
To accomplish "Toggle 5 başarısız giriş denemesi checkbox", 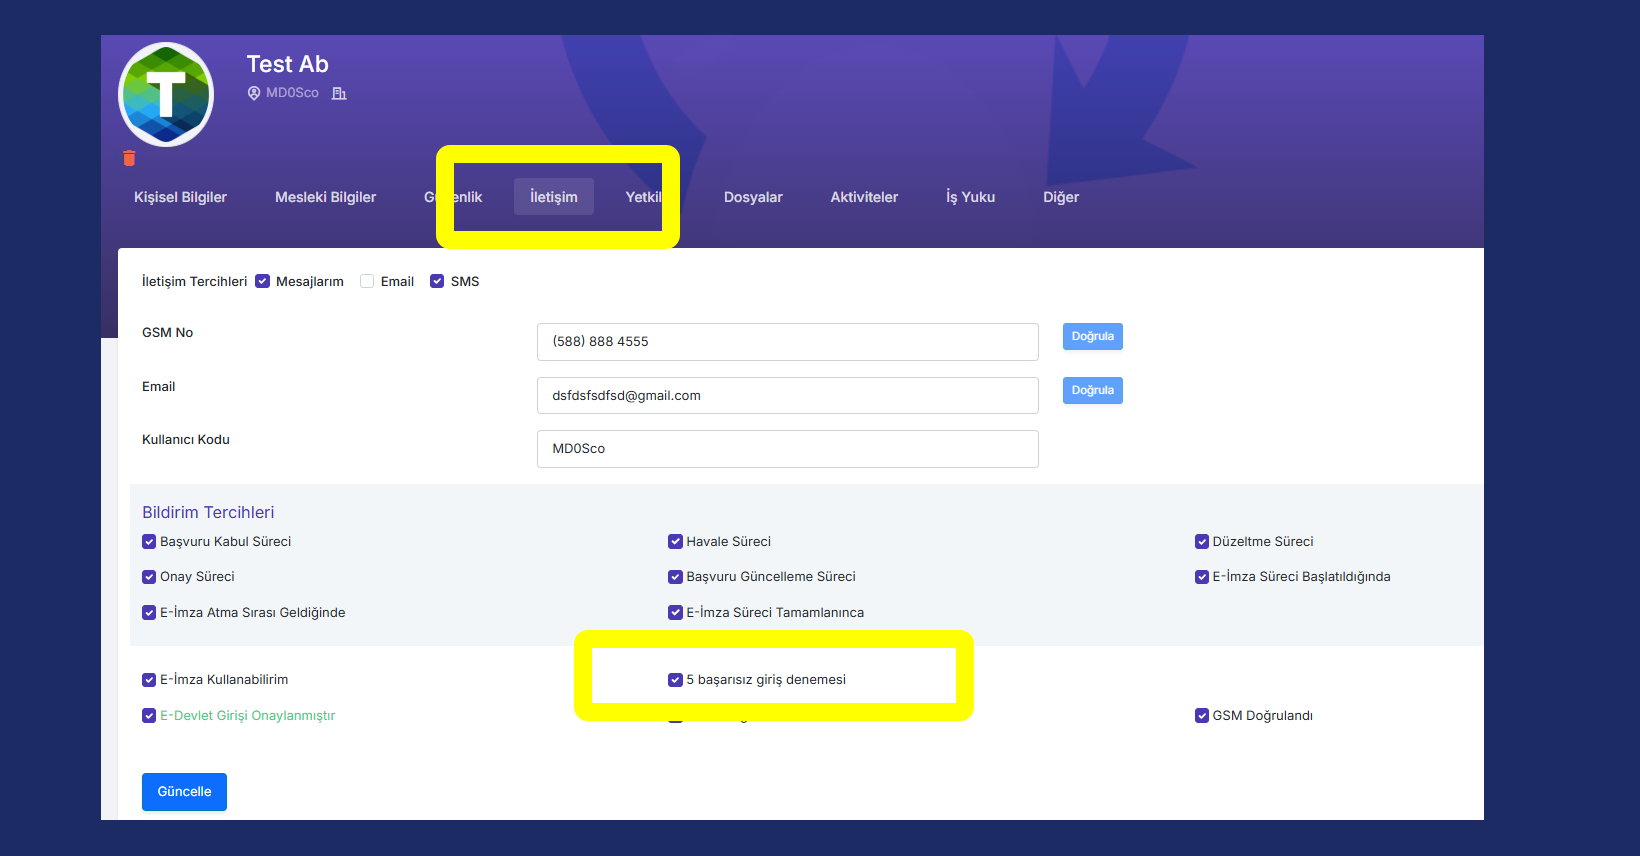I will 675,680.
